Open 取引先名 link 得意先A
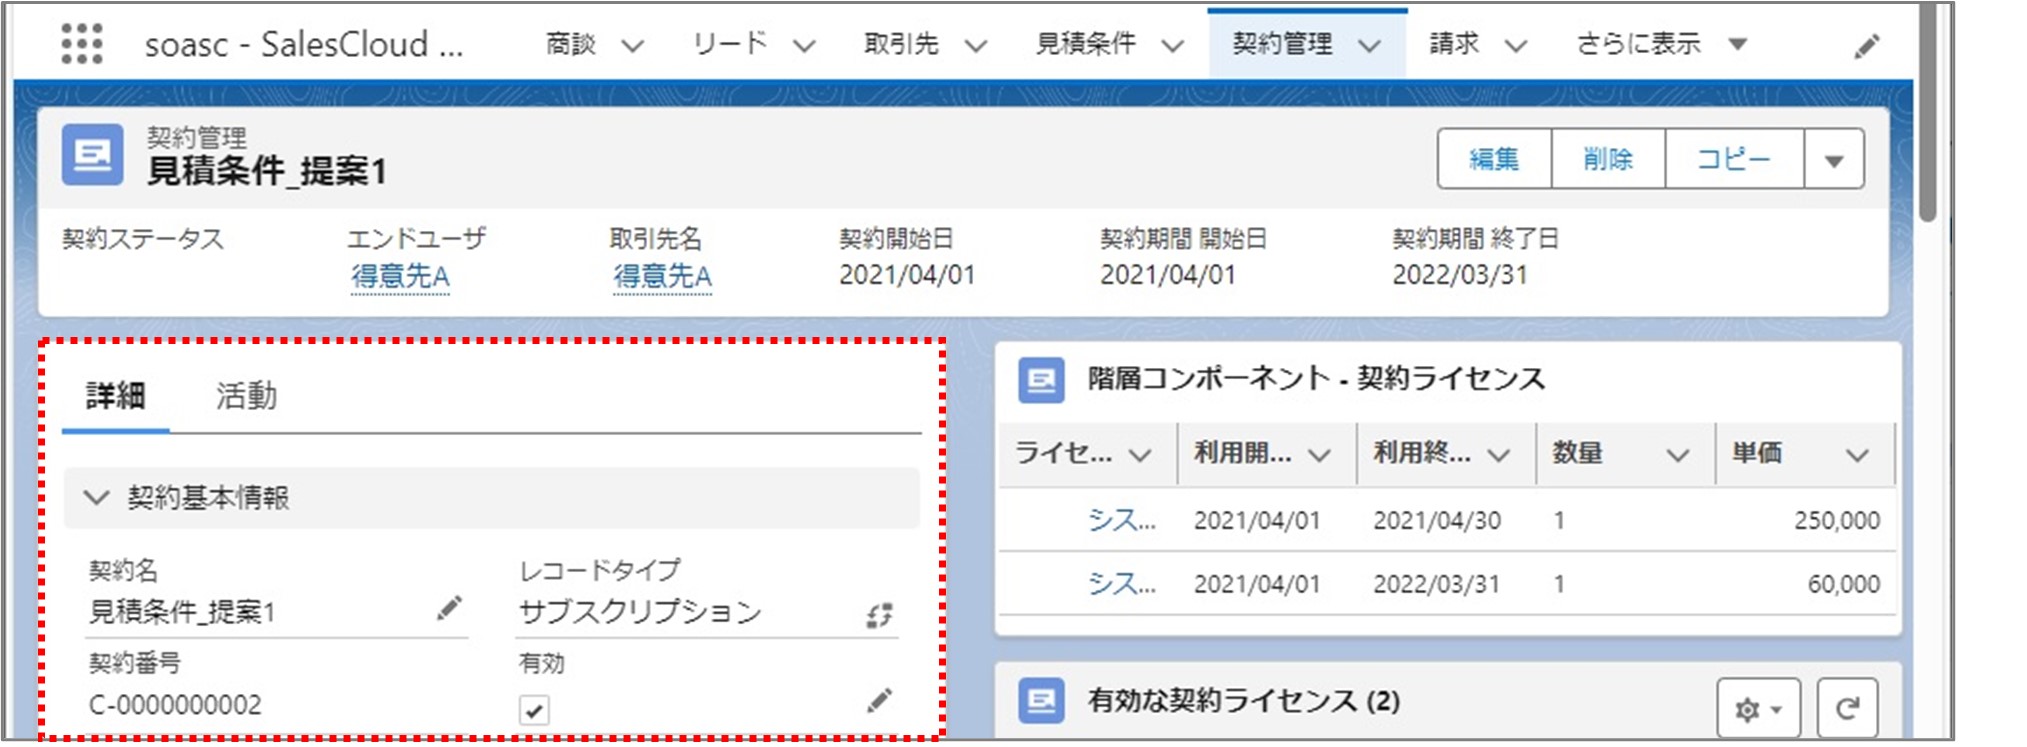Screen dimensions: 2027x747 pos(662,276)
